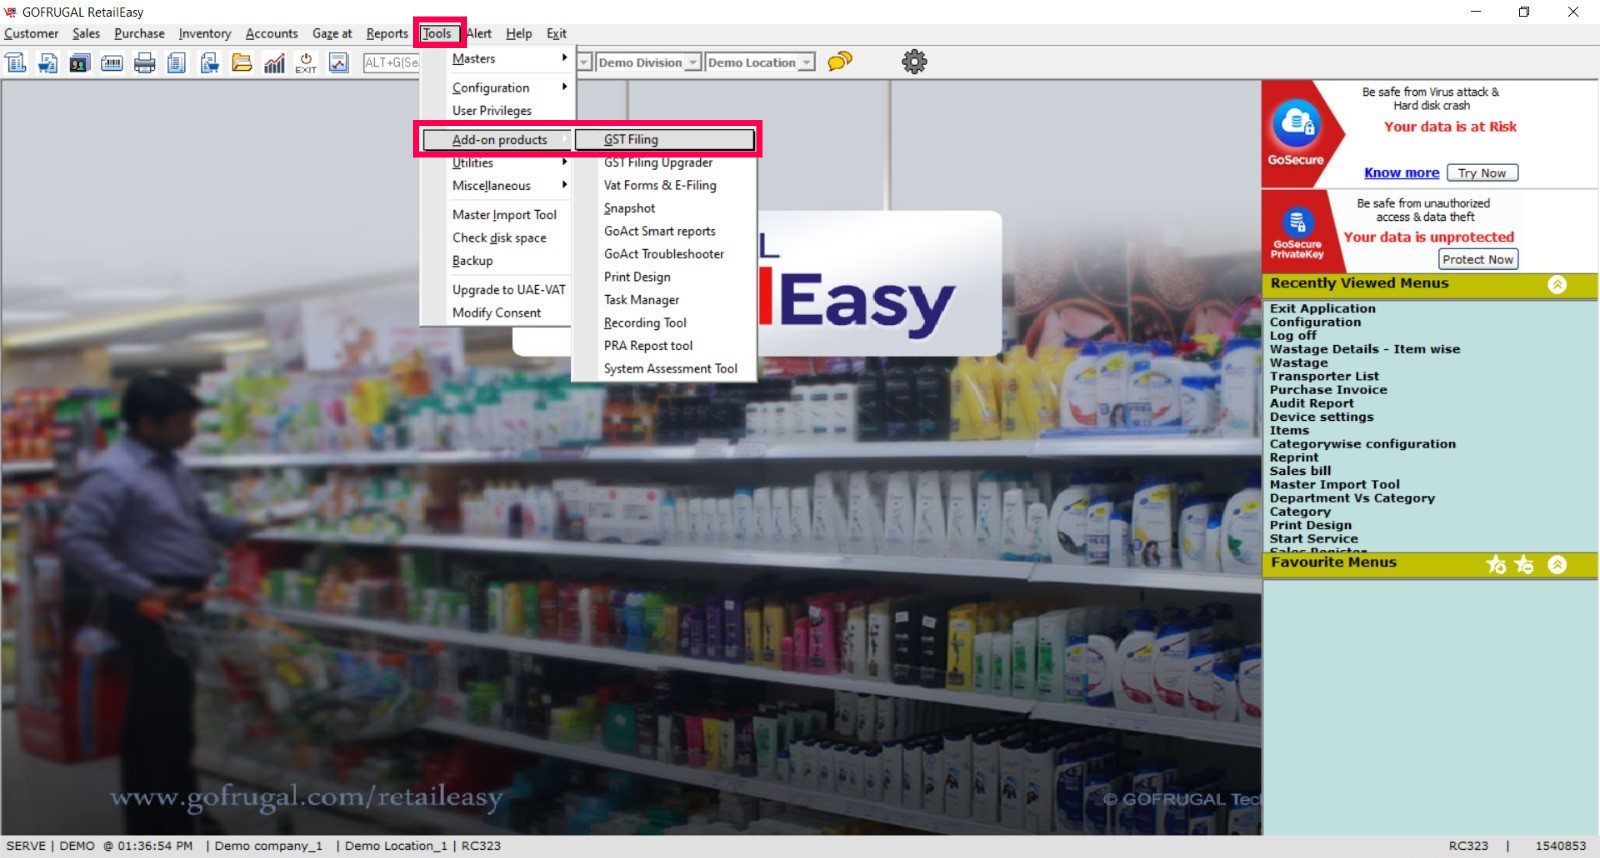Image resolution: width=1600 pixels, height=858 pixels.
Task: Open Wastage Details - Item wise recent menu
Action: coord(1365,349)
